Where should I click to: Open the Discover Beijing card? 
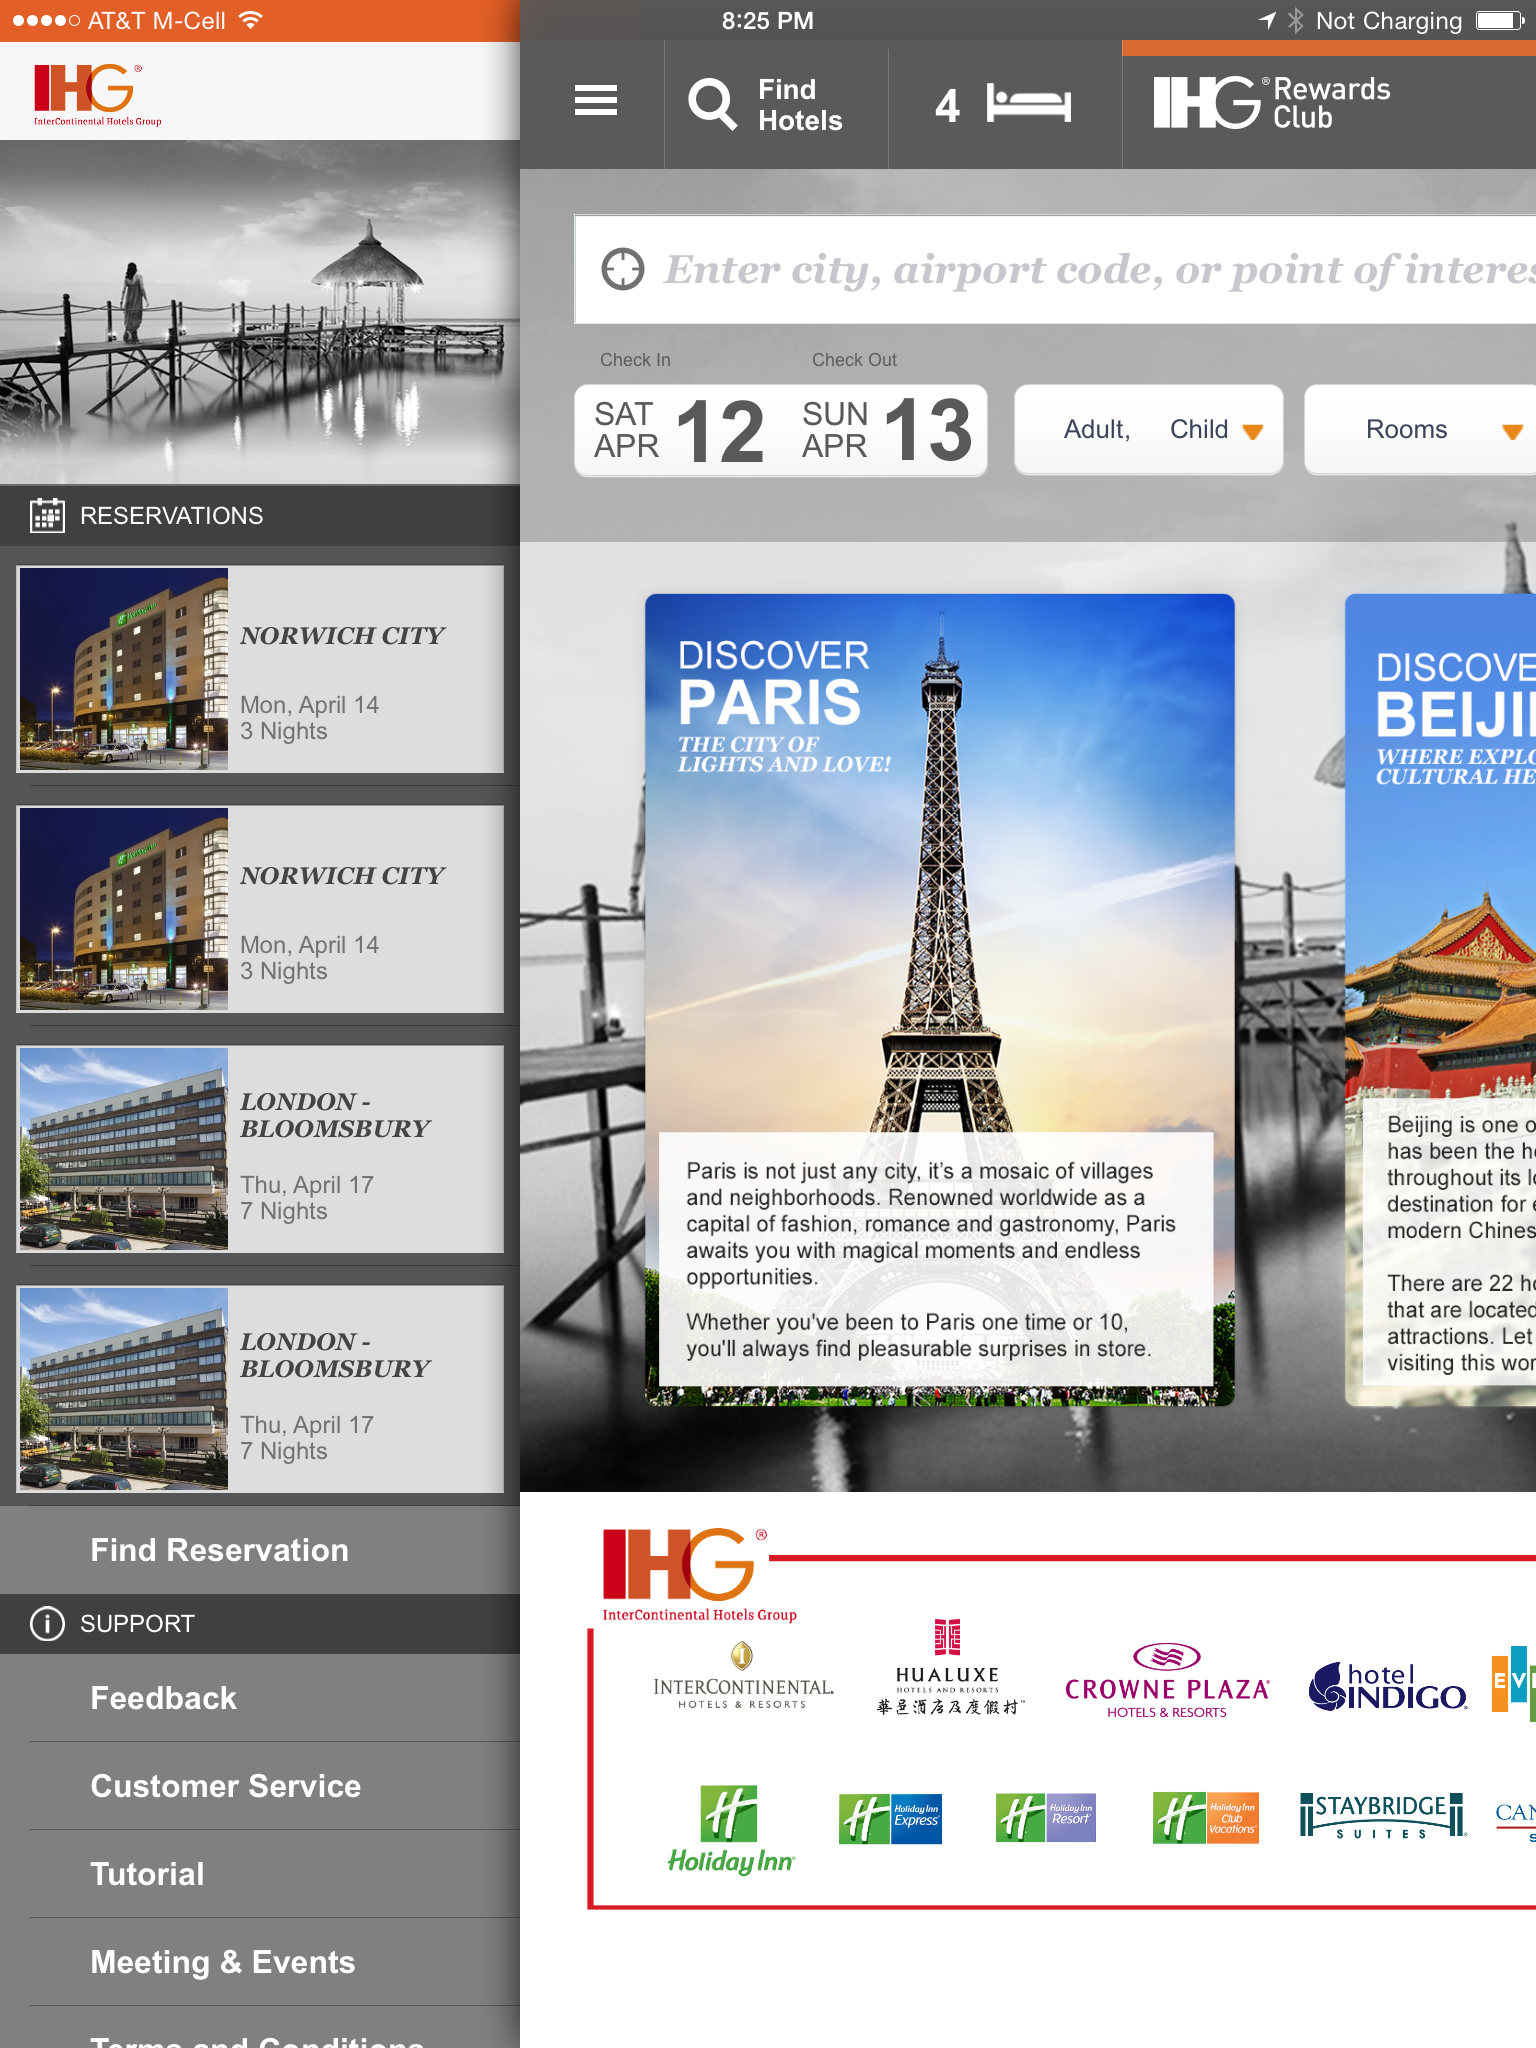click(x=1441, y=1000)
